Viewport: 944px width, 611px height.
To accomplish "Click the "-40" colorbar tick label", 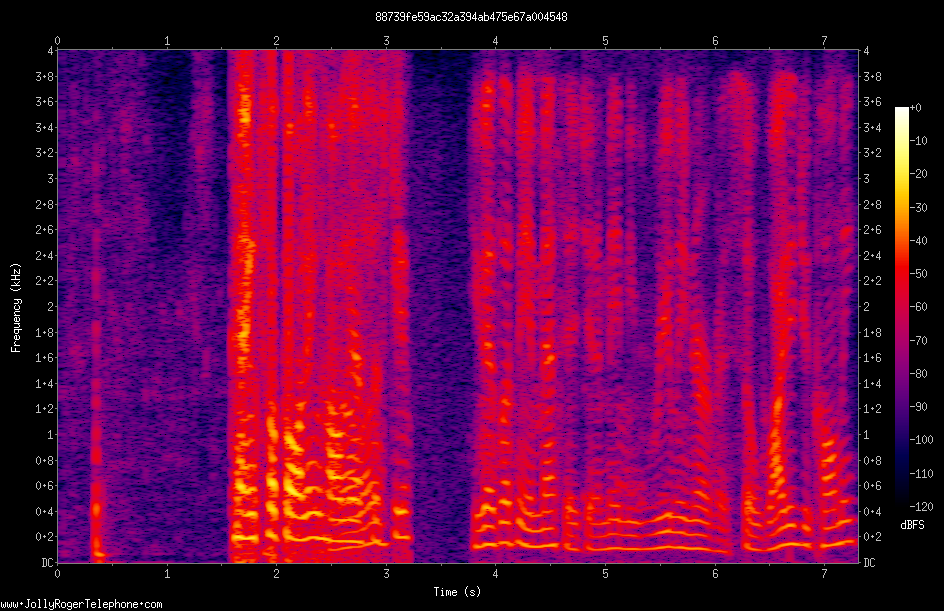I will (x=918, y=241).
